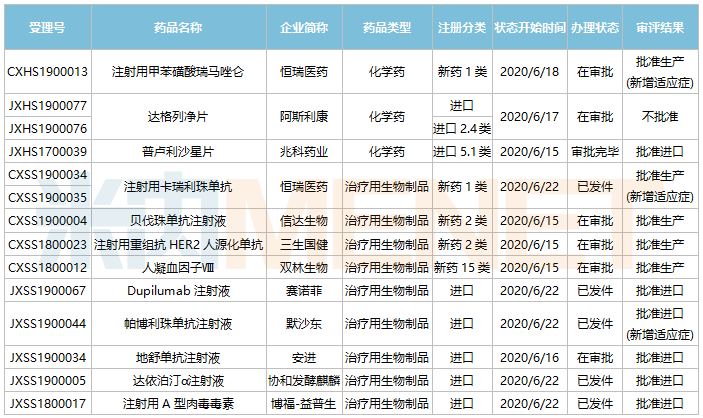Click company cell 协和发酵麒麟

click(x=304, y=381)
